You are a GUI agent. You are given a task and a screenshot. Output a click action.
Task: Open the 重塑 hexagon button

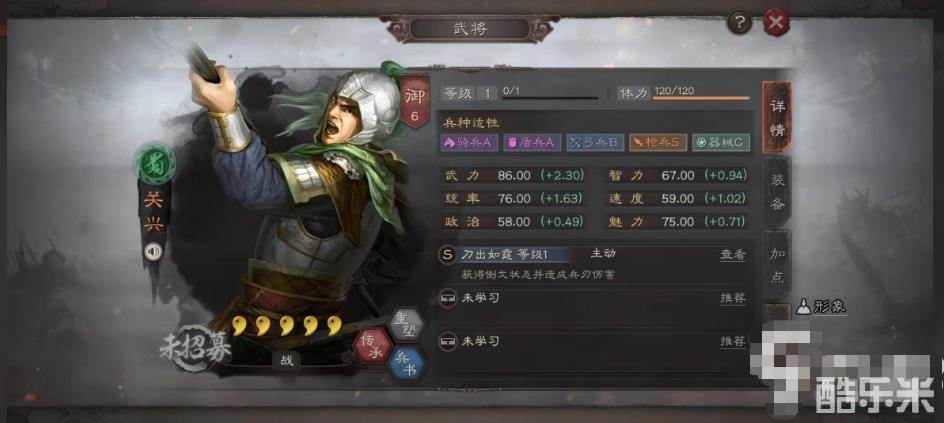[x=406, y=323]
